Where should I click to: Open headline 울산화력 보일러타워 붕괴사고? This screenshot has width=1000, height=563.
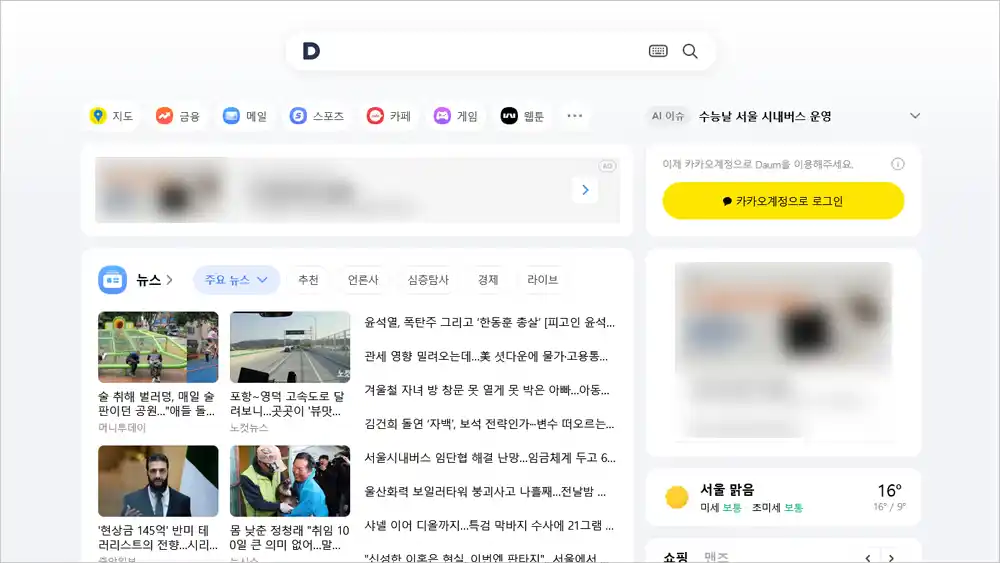pos(485,492)
